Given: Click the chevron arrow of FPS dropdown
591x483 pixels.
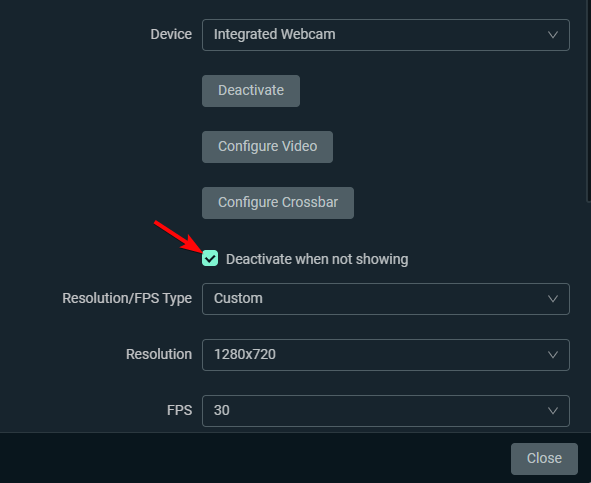Looking at the screenshot, I should point(553,411).
